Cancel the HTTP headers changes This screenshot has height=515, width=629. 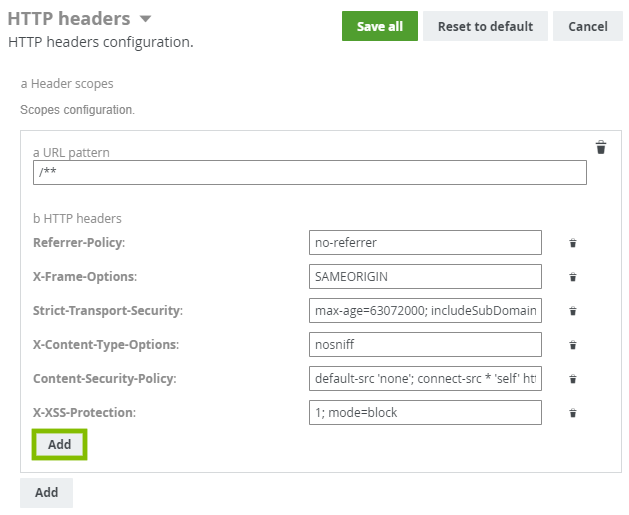(x=587, y=26)
